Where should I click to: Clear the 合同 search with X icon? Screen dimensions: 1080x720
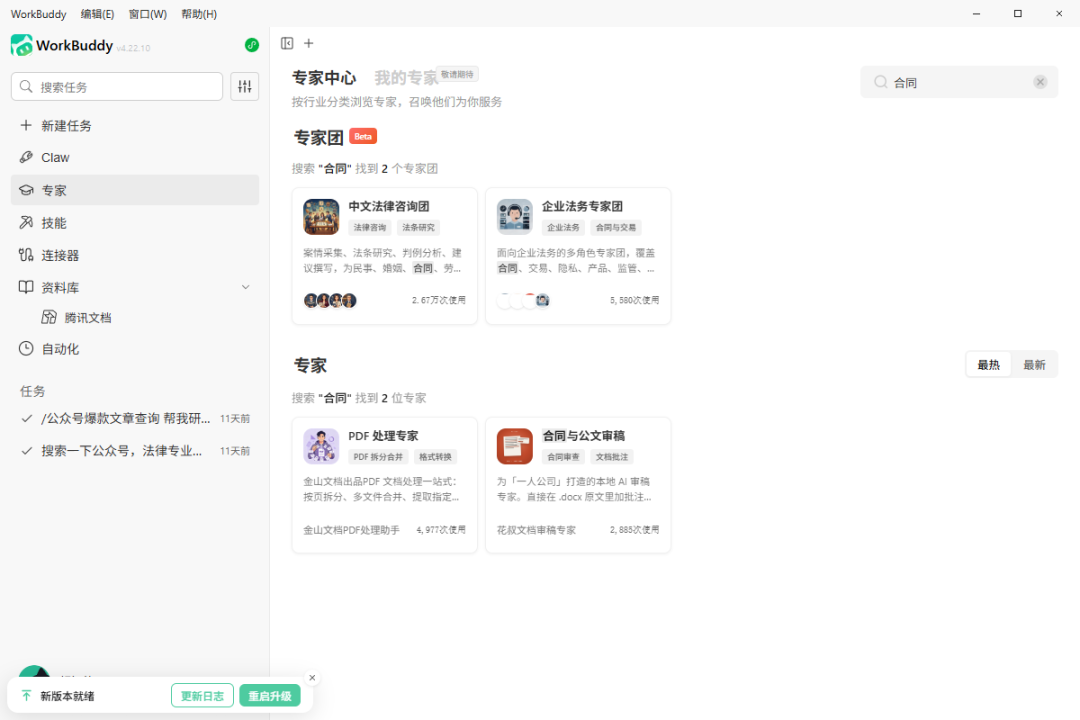pos(1040,83)
